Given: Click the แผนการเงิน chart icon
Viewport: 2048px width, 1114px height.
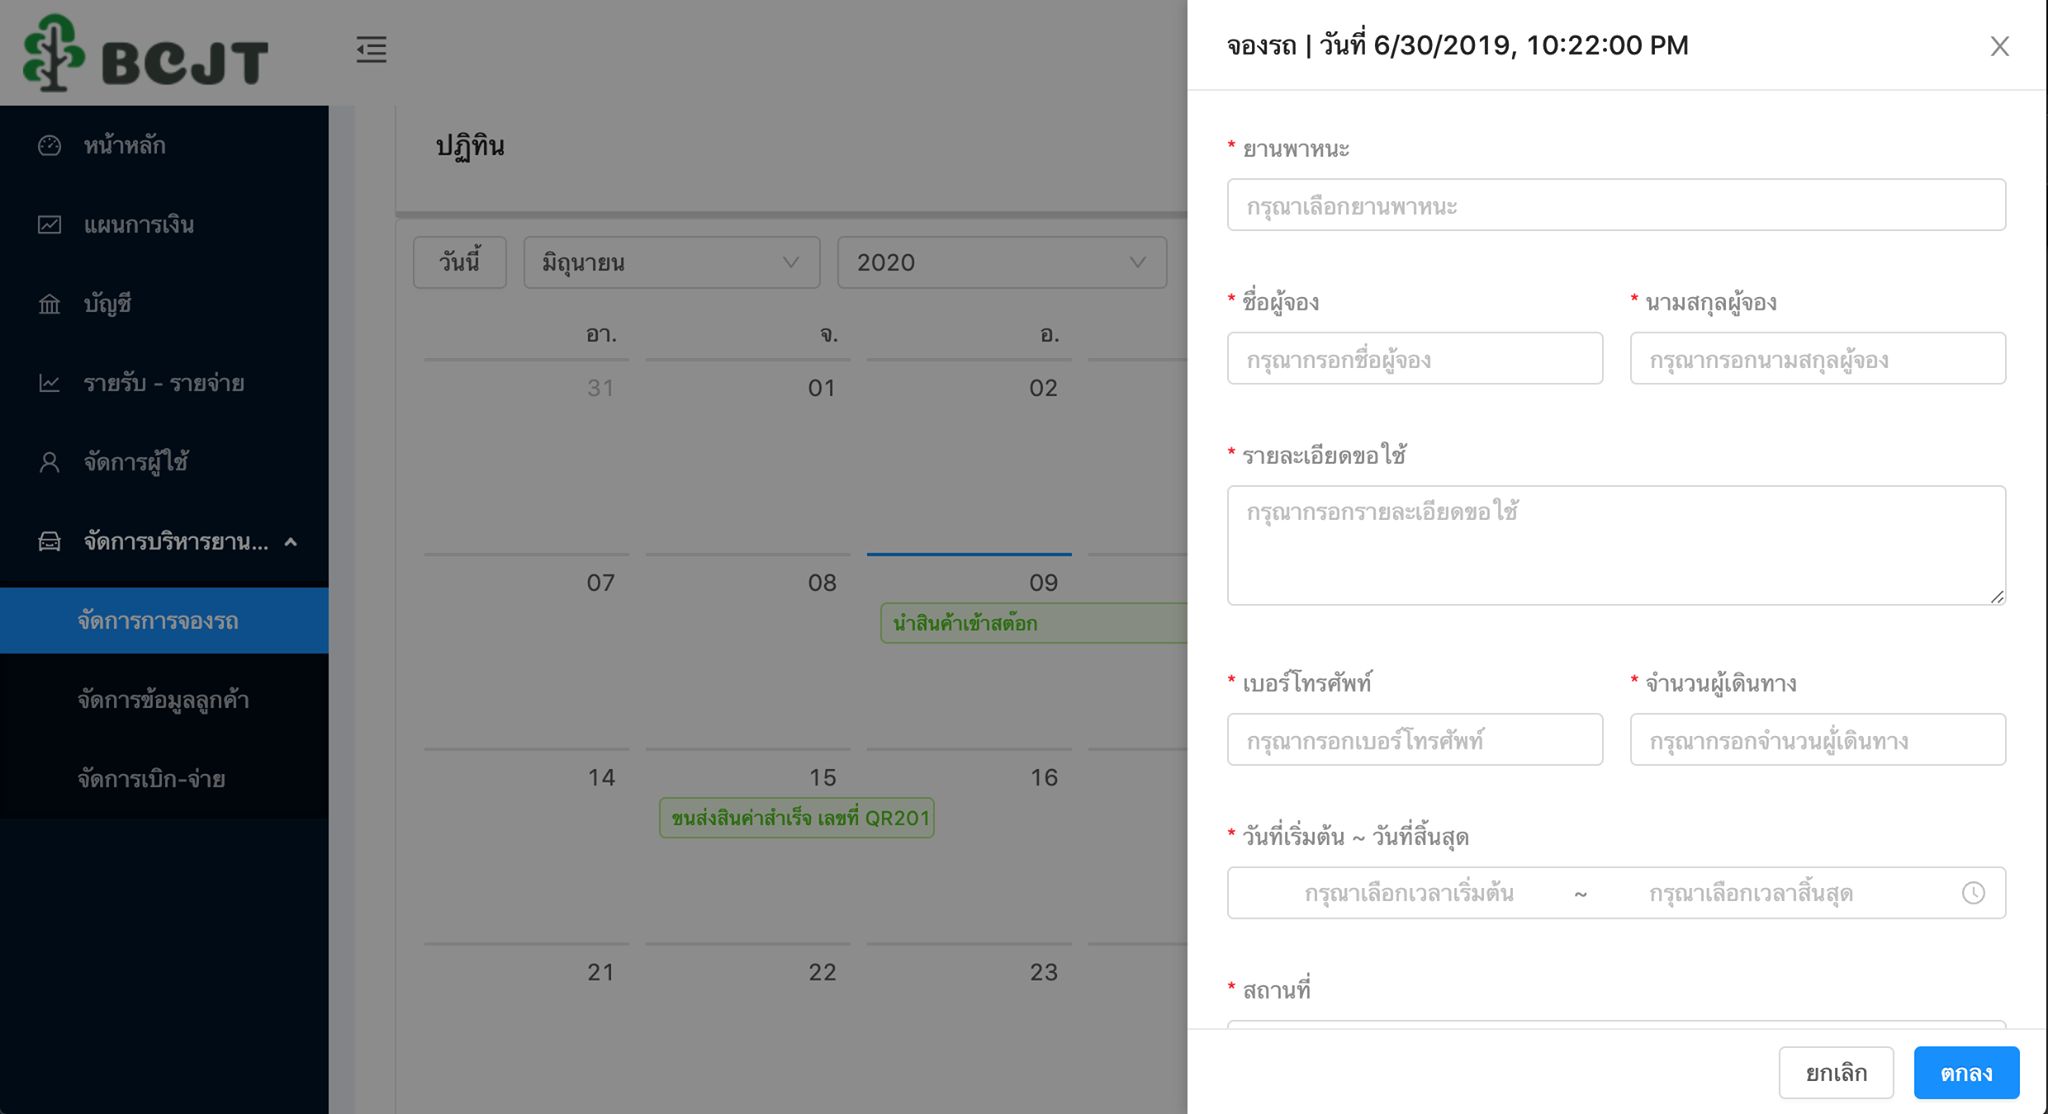Looking at the screenshot, I should tap(49, 225).
